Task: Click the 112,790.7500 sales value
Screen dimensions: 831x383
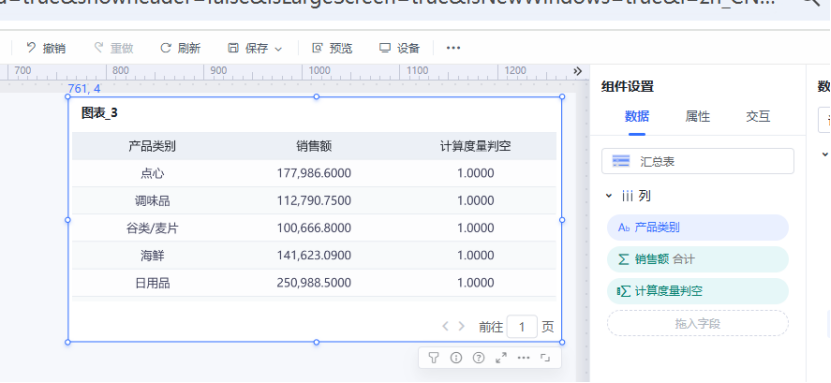Action: point(314,201)
